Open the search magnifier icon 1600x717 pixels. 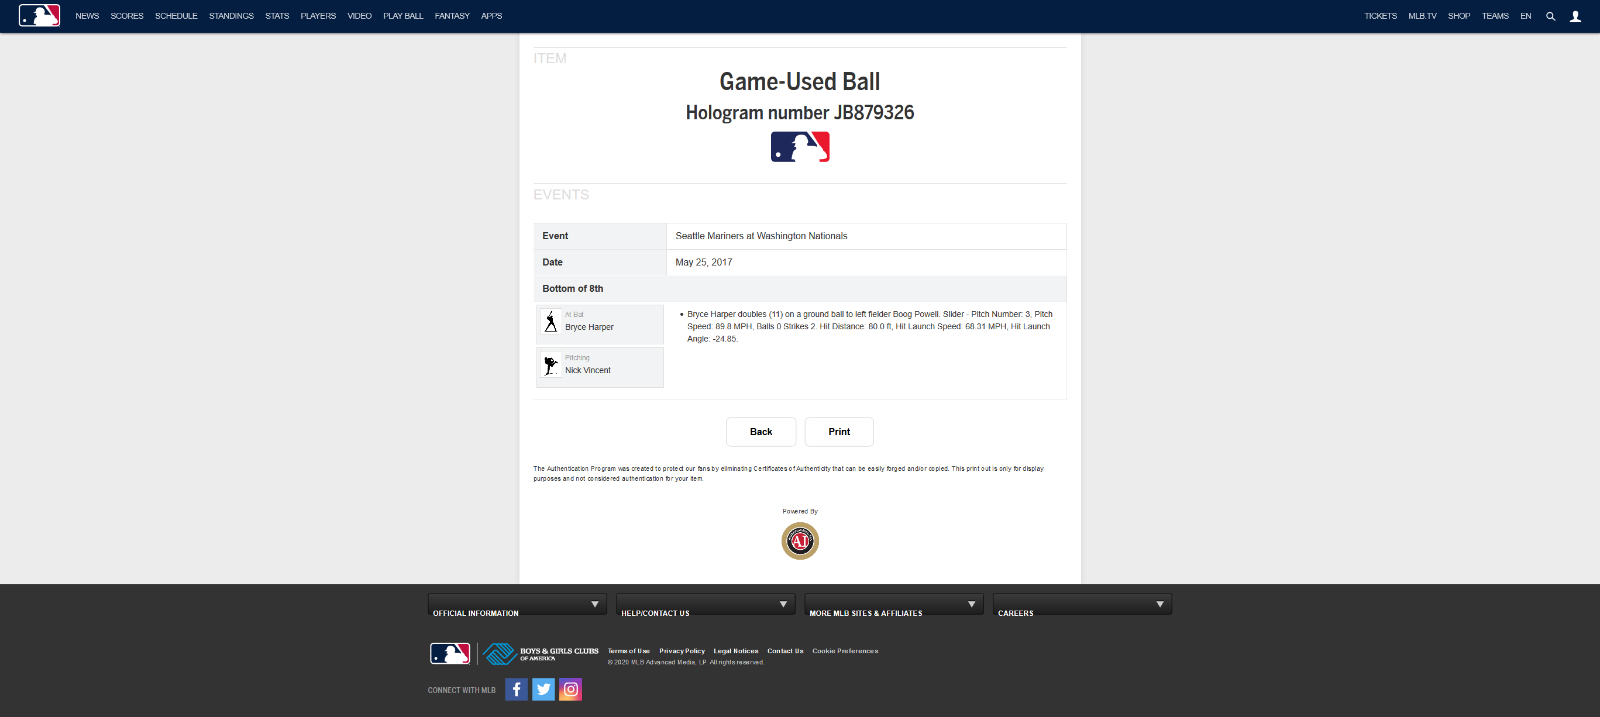pyautogui.click(x=1550, y=16)
